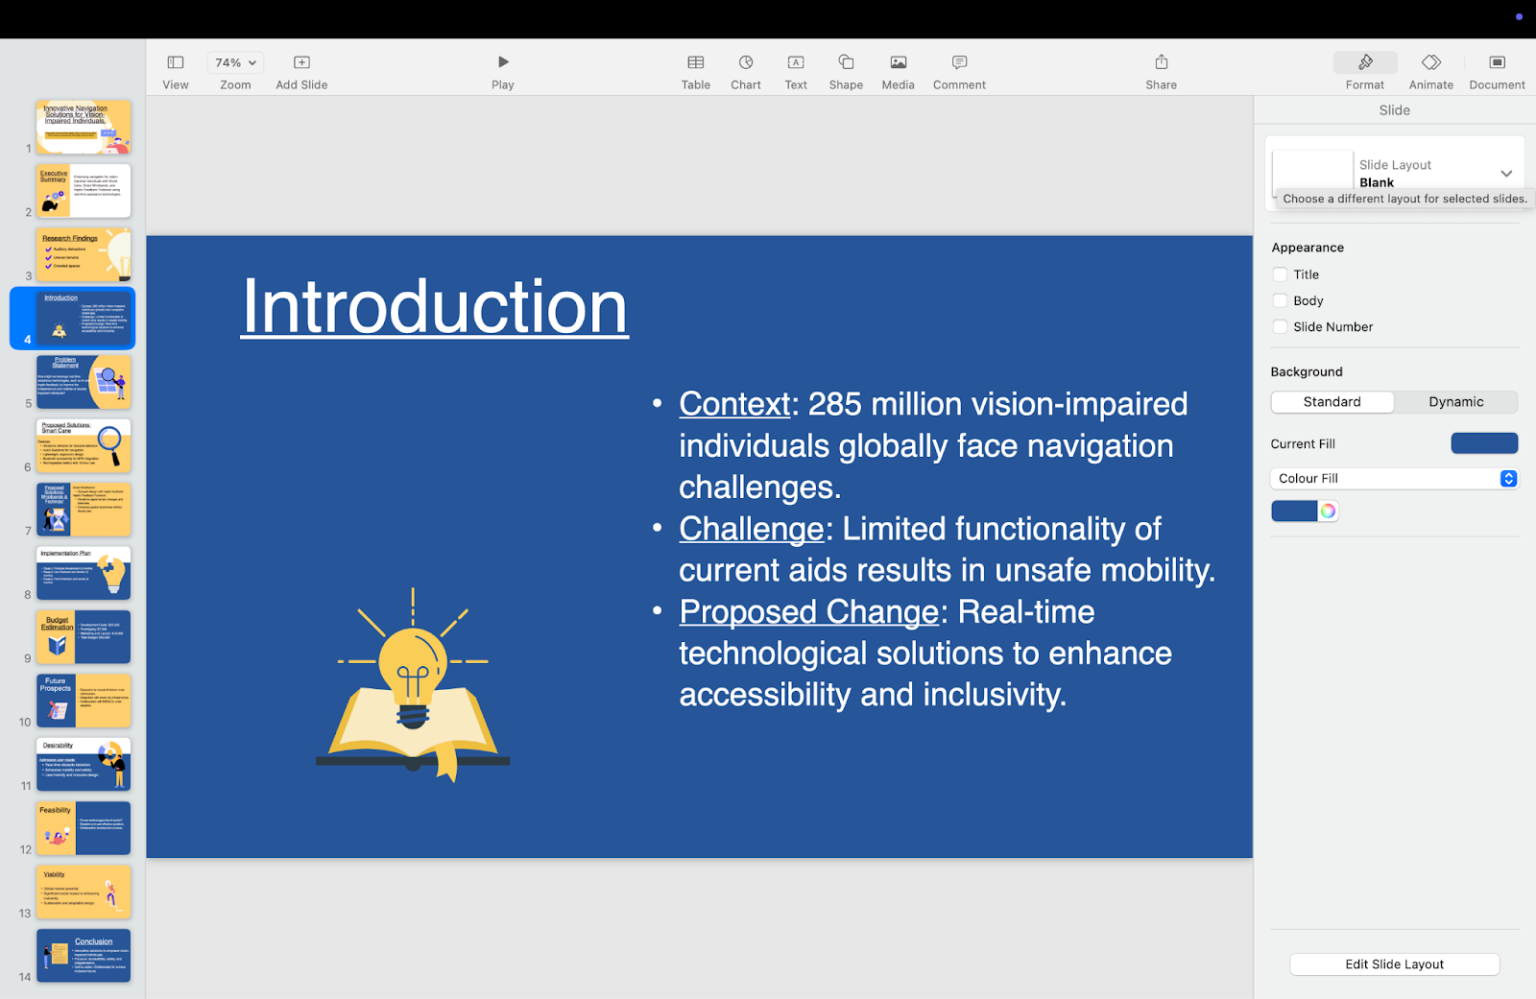Viewport: 1536px width, 999px height.
Task: Switch to the Animate inspector
Action: pyautogui.click(x=1430, y=70)
